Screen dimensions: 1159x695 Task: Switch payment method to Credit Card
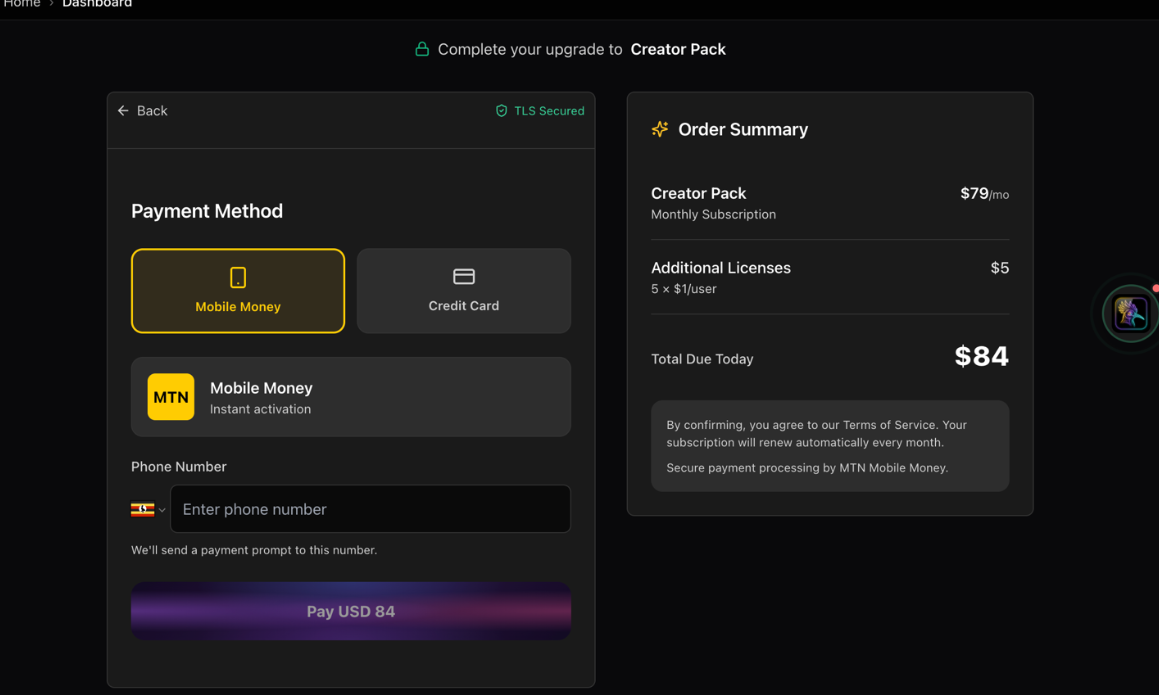tap(464, 291)
